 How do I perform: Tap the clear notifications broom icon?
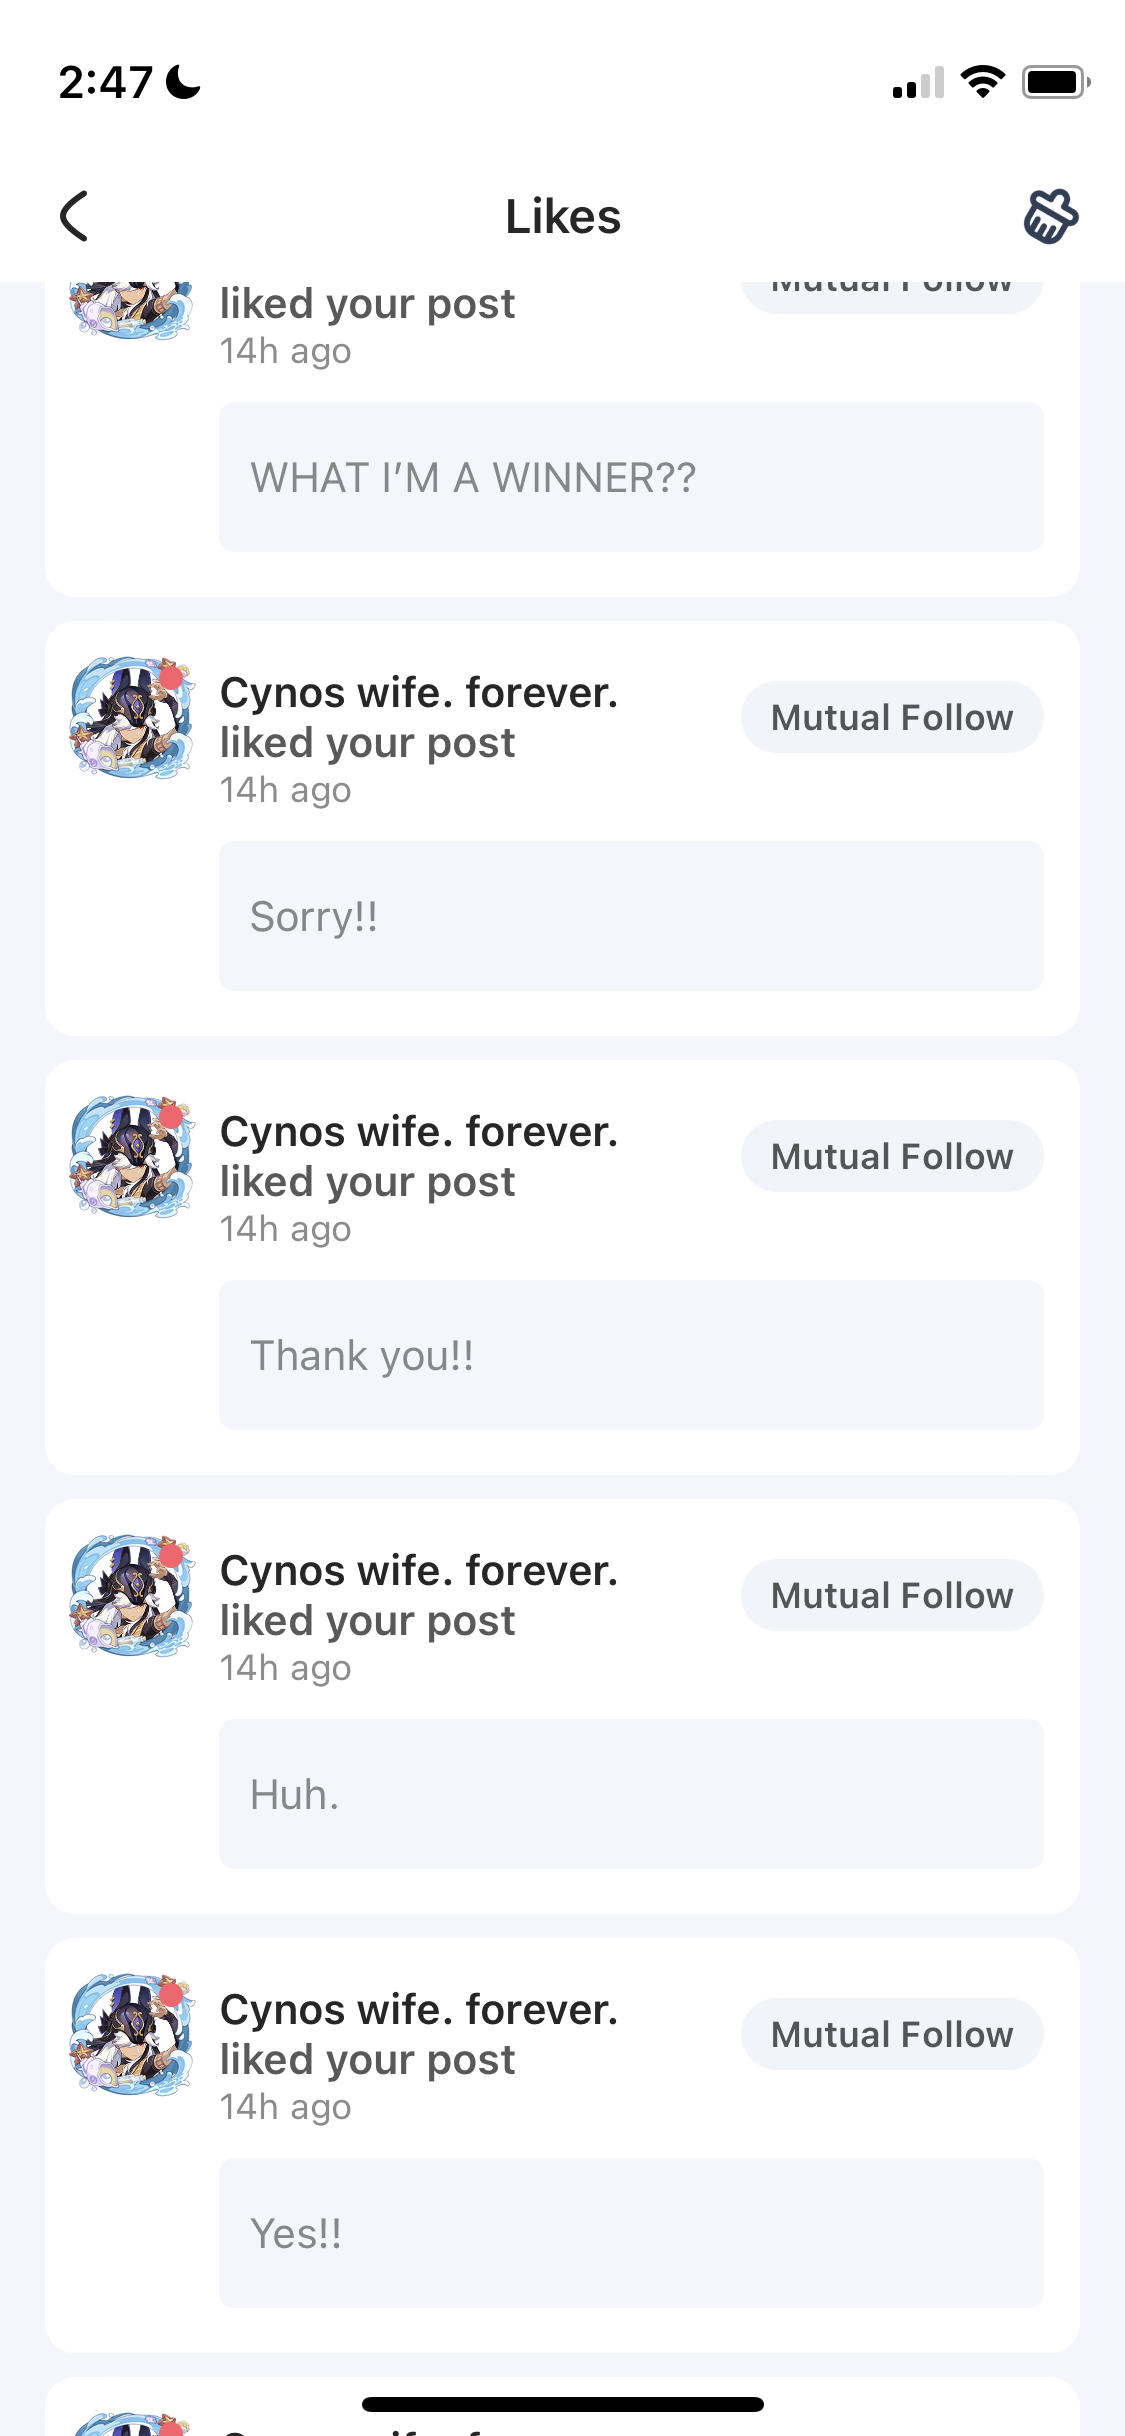1050,216
